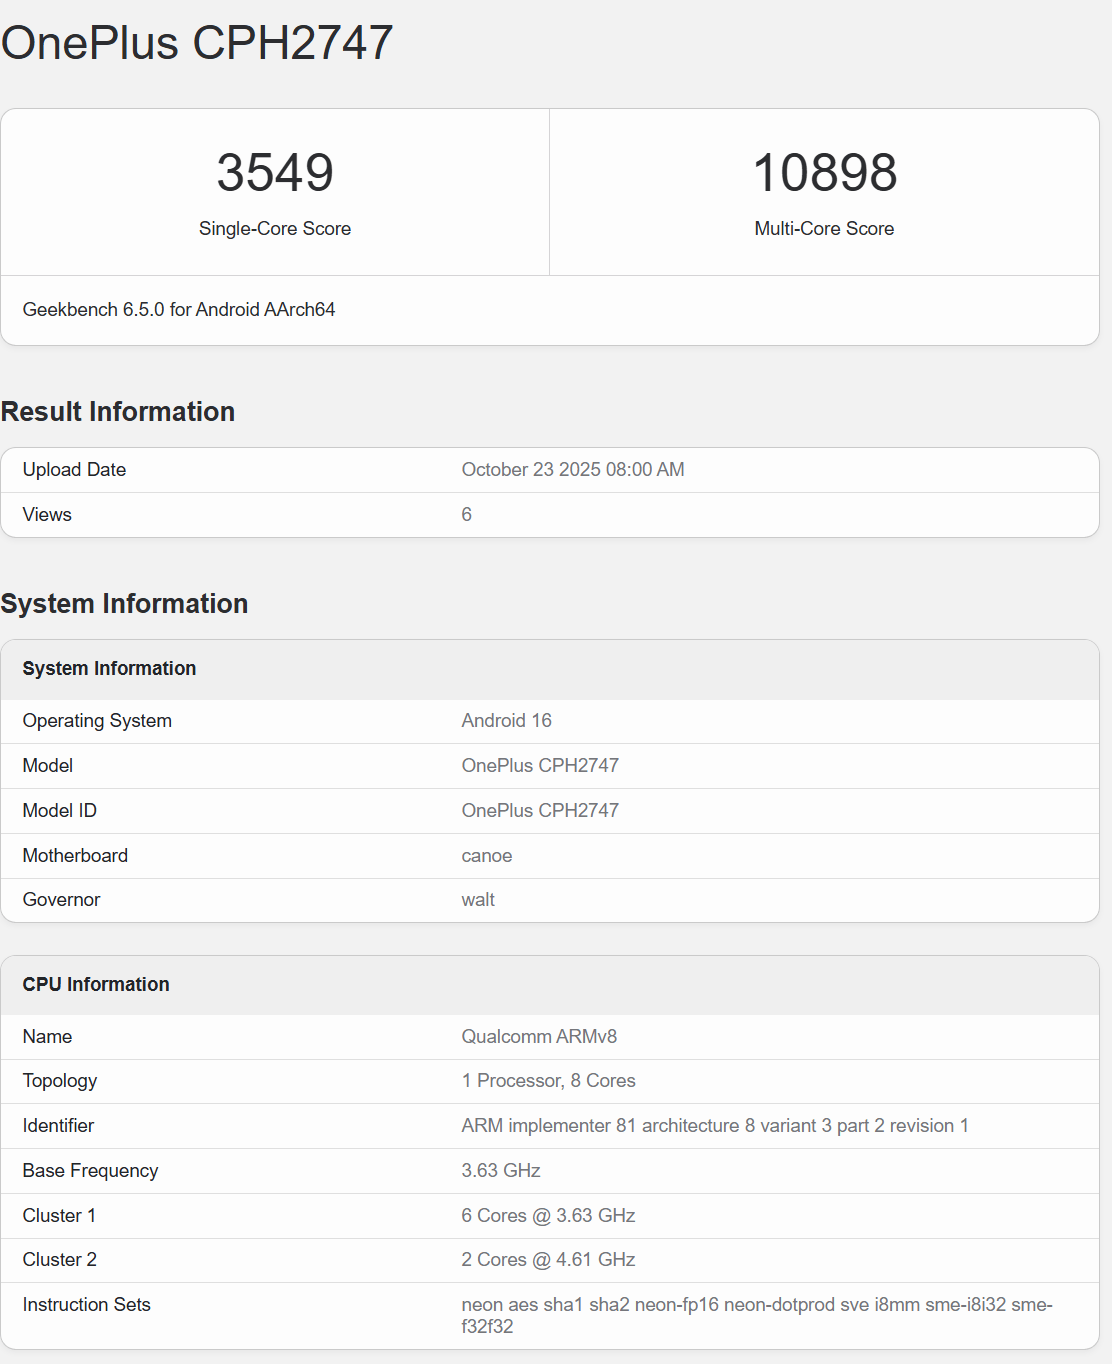Click the CPU Information table header
This screenshot has height=1364, width=1112.
(96, 984)
